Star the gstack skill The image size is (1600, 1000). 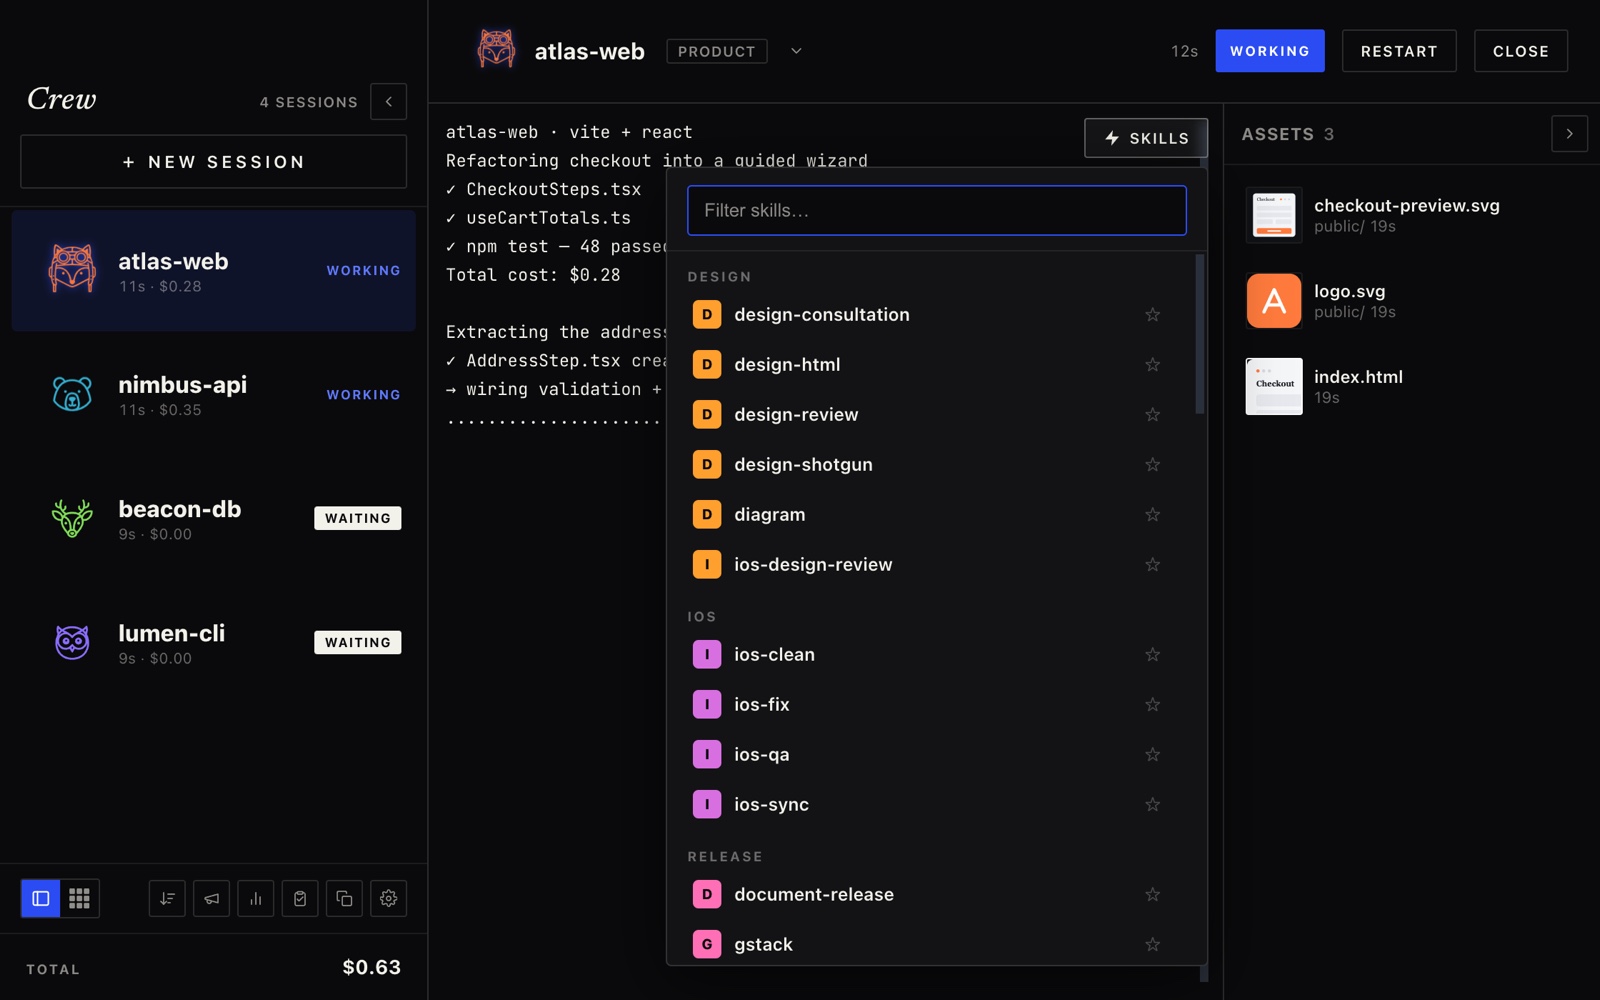tap(1153, 944)
